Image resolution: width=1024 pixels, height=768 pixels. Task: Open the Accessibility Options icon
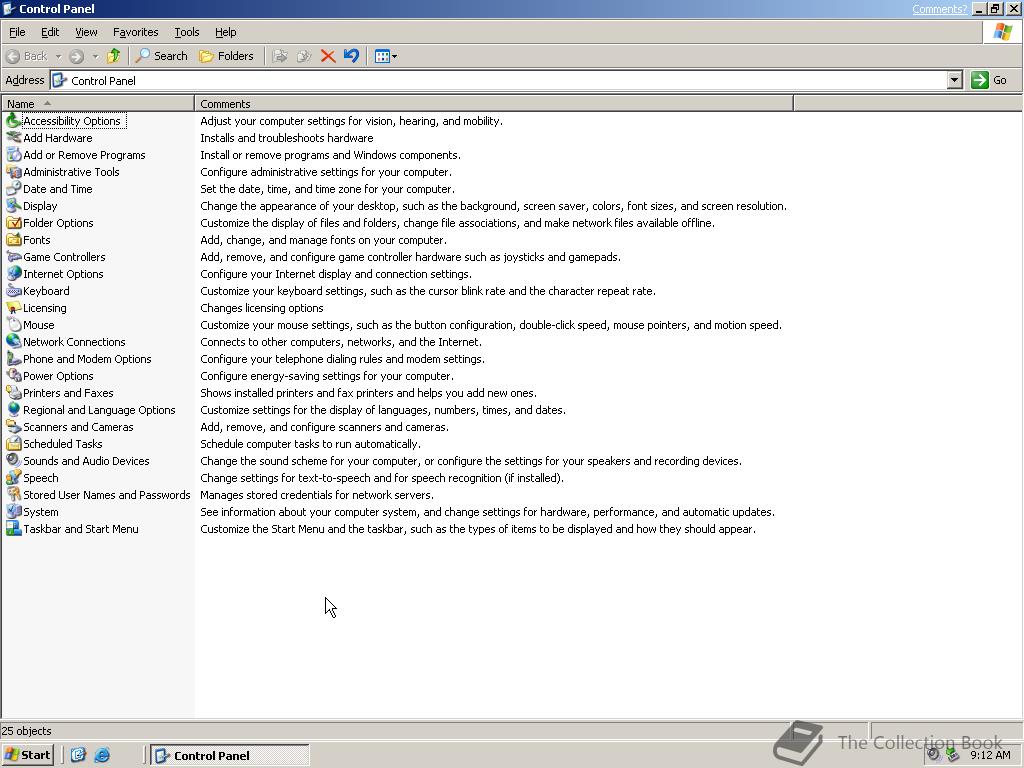pyautogui.click(x=13, y=121)
